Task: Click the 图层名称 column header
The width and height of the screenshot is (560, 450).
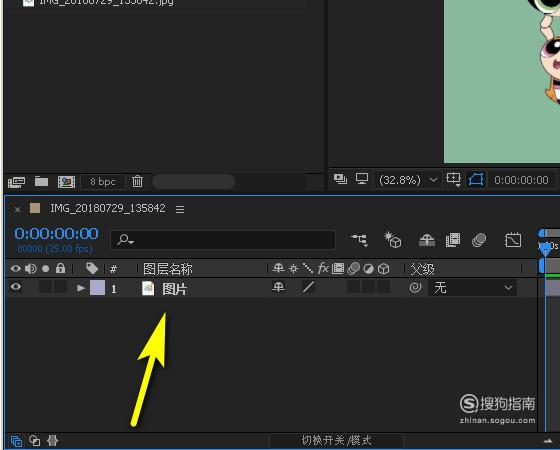Action: [168, 269]
